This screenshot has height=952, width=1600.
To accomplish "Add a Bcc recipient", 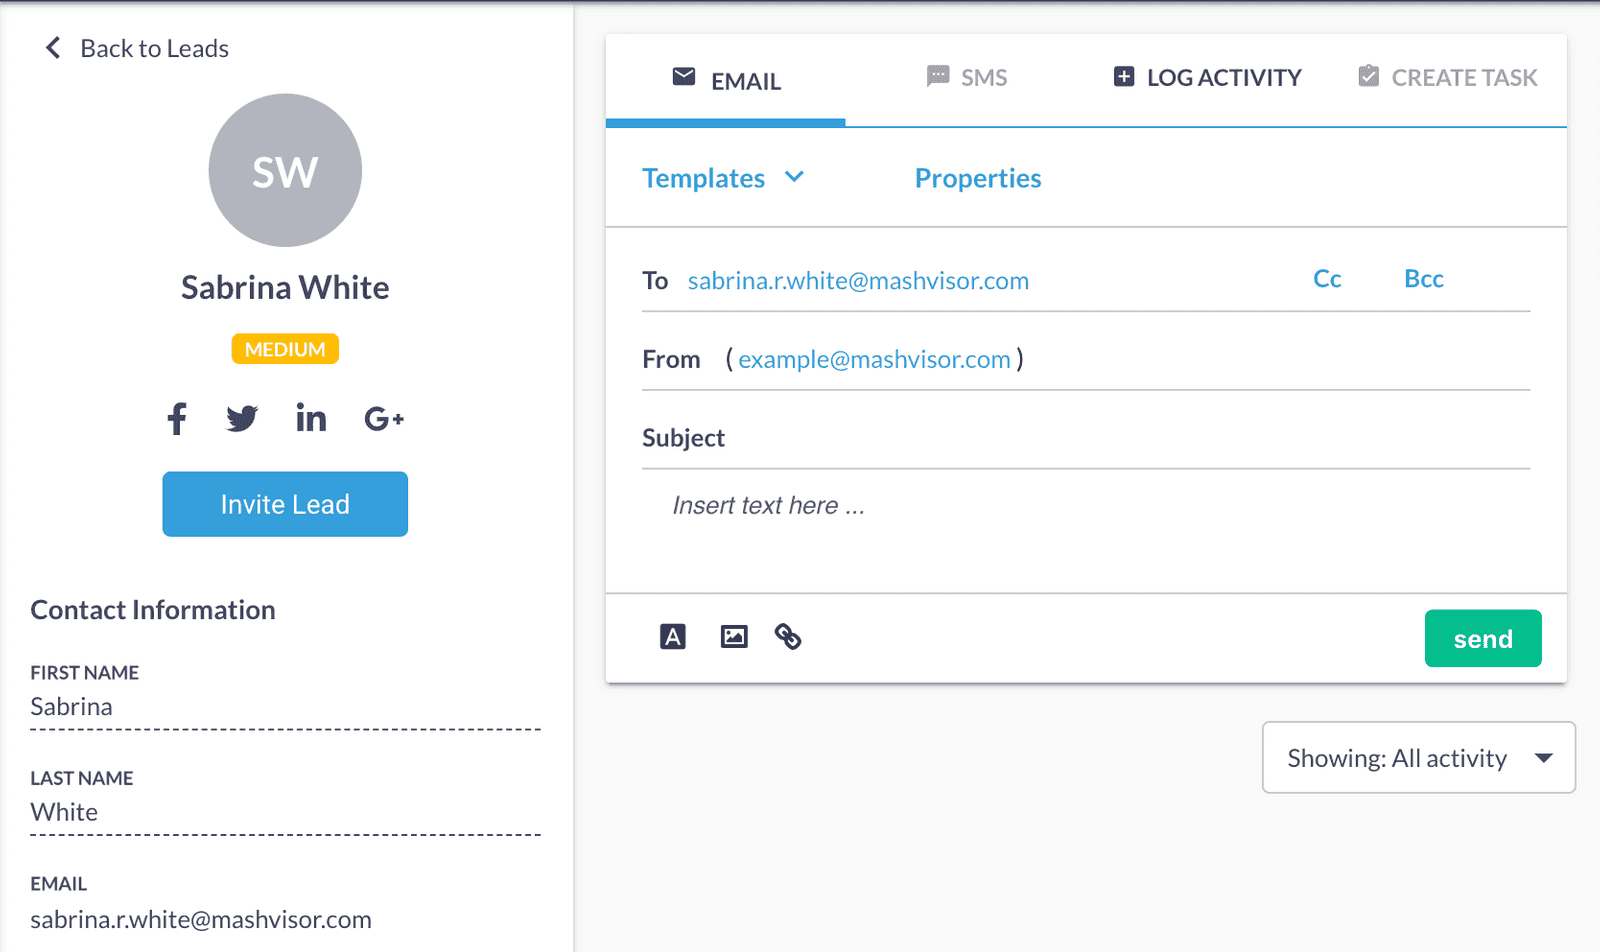I will click(x=1423, y=279).
